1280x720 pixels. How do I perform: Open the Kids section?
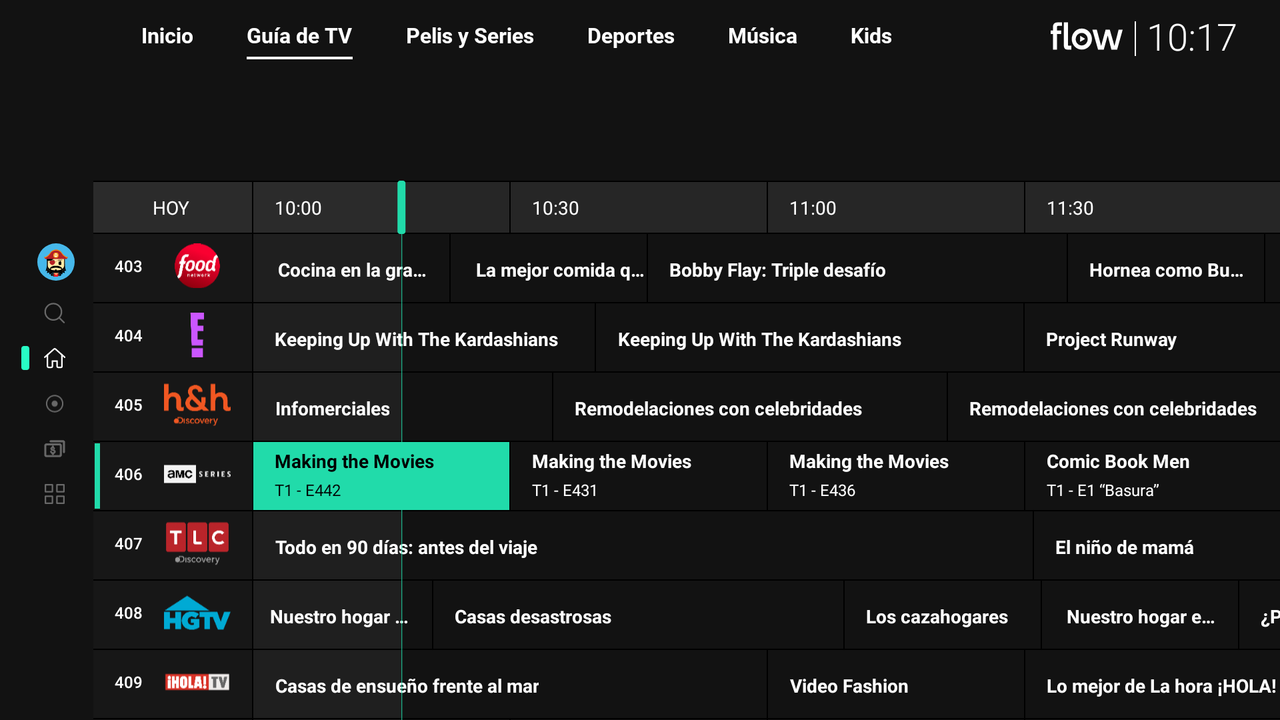click(x=870, y=37)
